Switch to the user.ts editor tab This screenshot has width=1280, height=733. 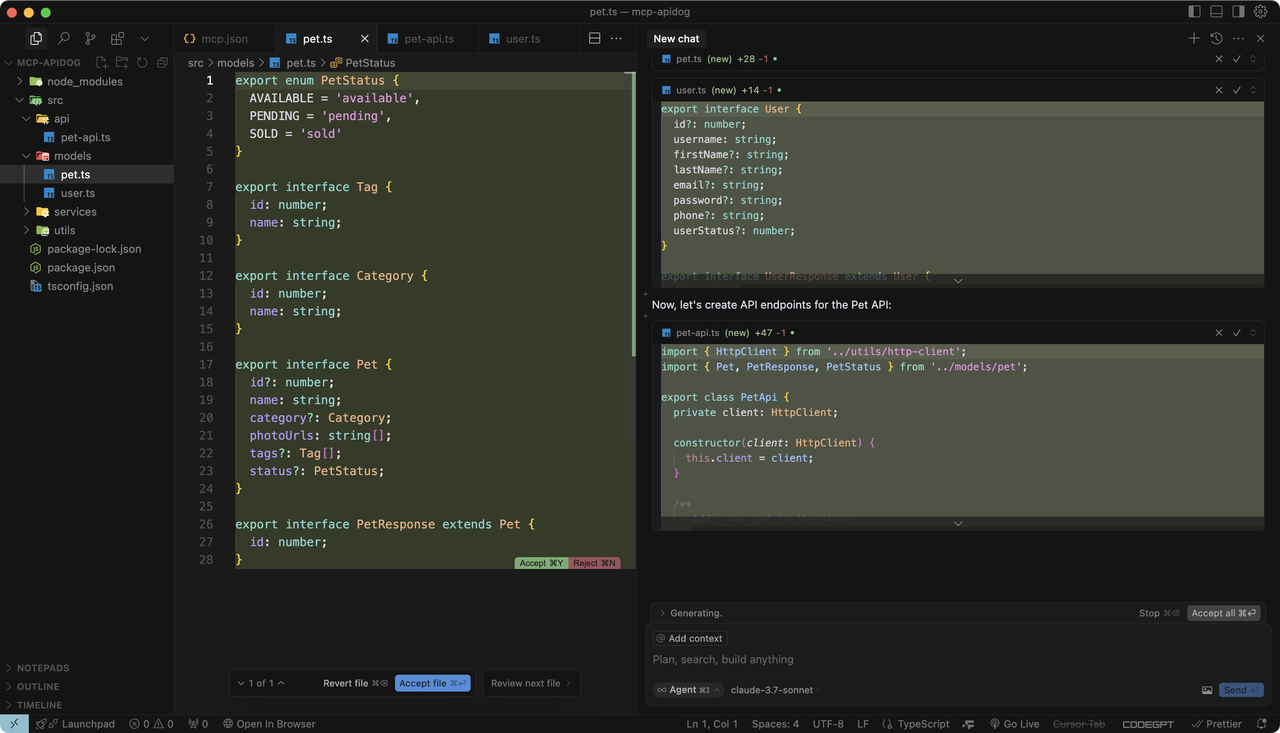523,39
